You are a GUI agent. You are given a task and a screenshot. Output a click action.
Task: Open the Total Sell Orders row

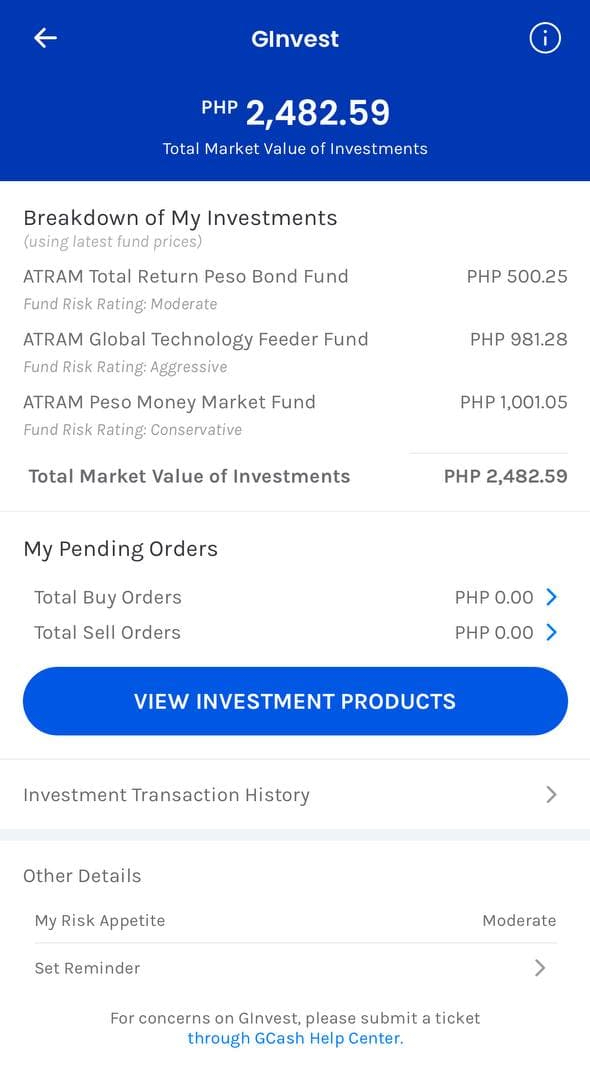pos(295,632)
